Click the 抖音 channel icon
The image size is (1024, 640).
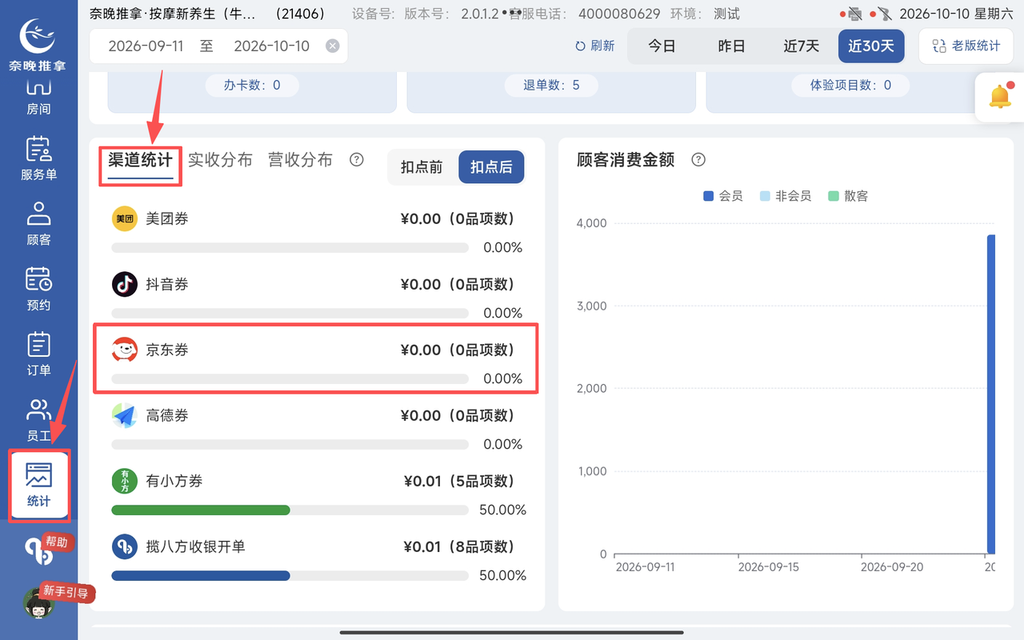point(124,284)
